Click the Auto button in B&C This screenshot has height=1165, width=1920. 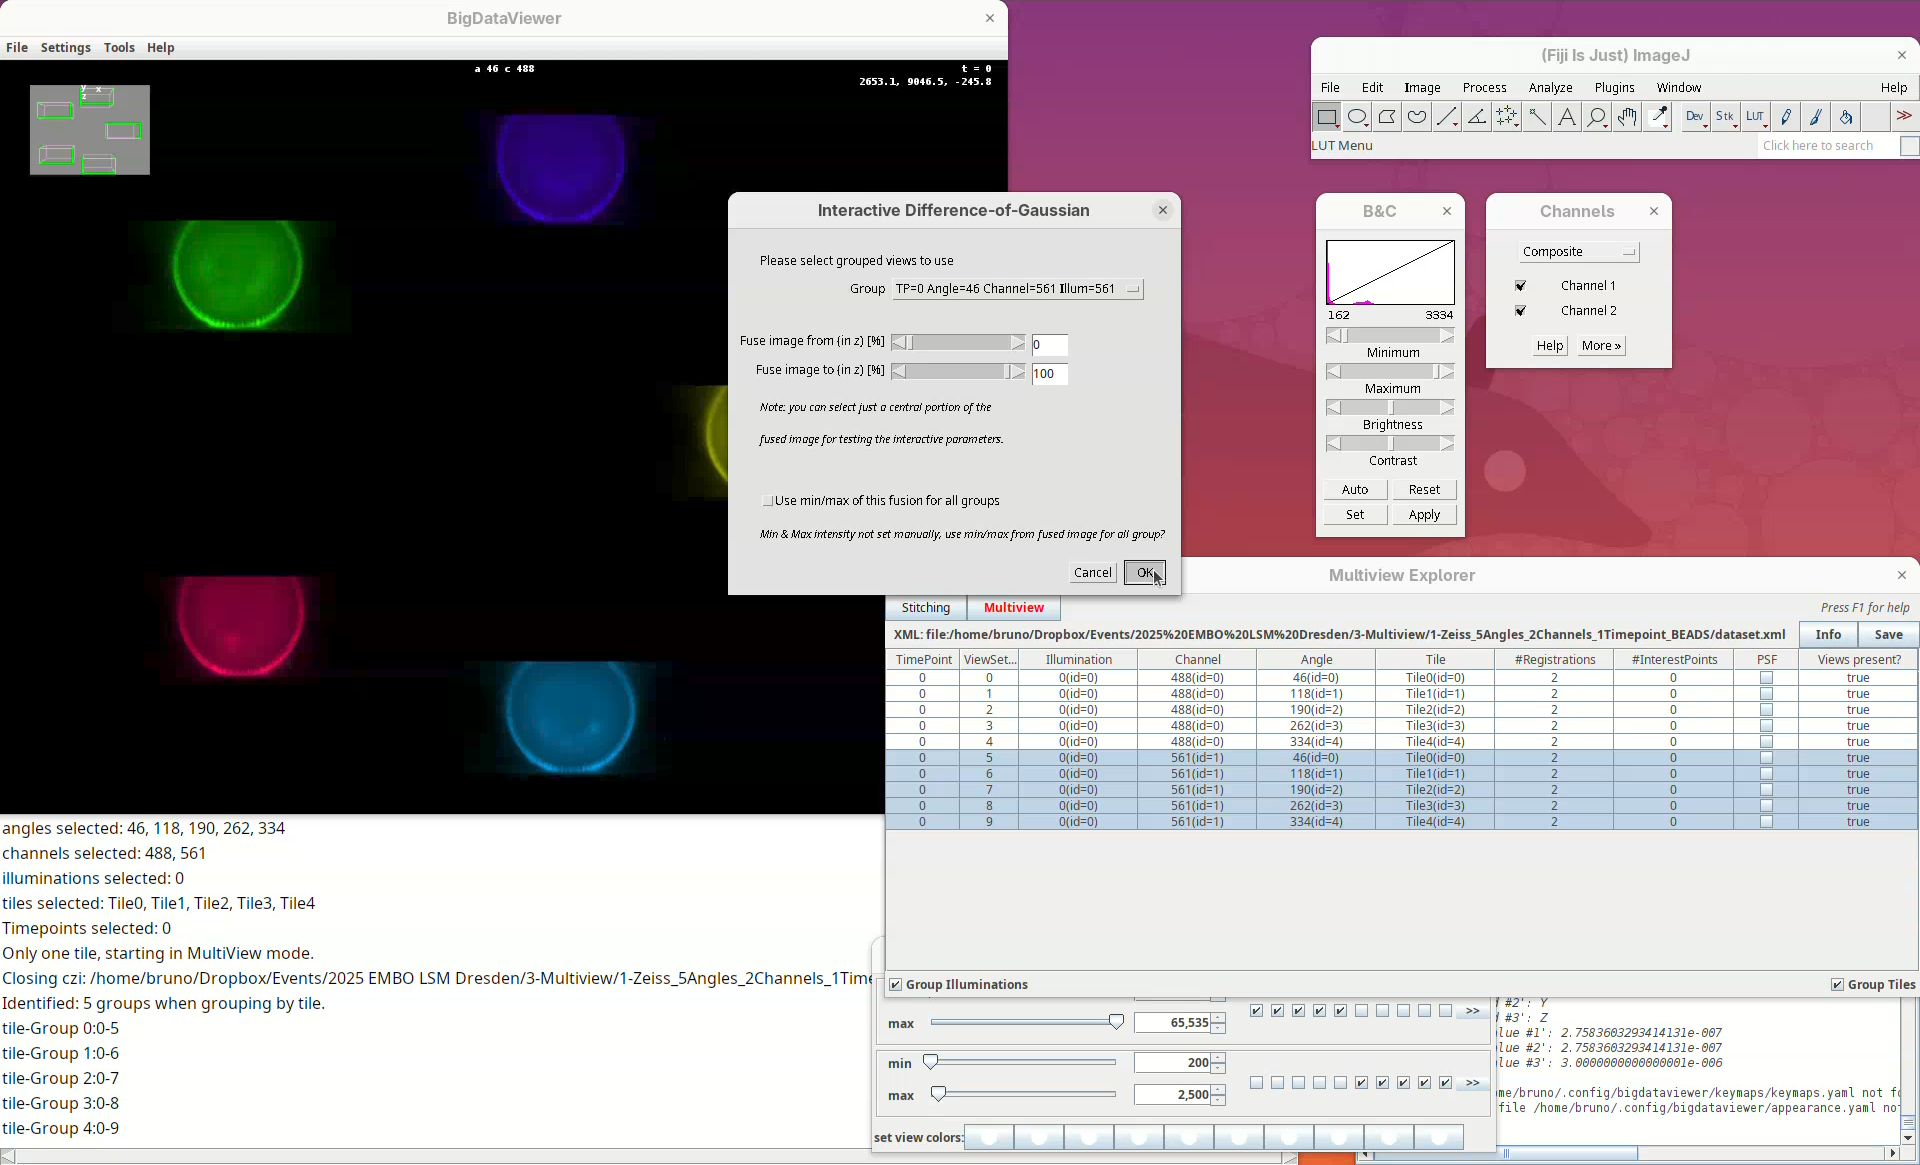coord(1355,490)
